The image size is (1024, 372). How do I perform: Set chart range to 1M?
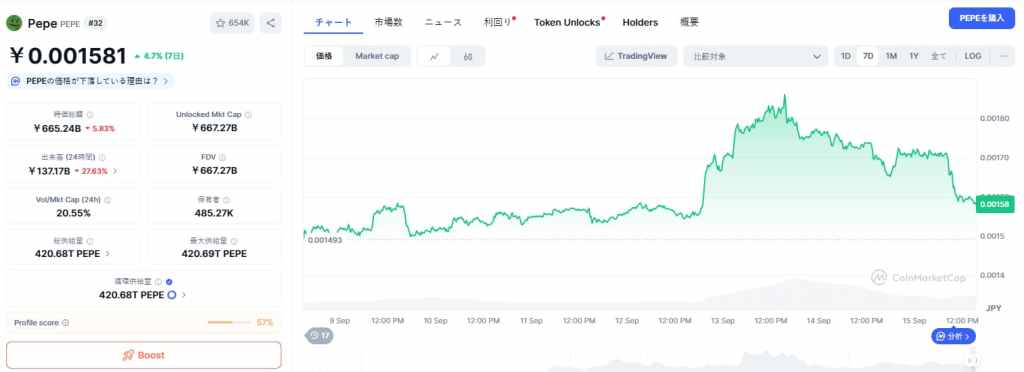[891, 56]
